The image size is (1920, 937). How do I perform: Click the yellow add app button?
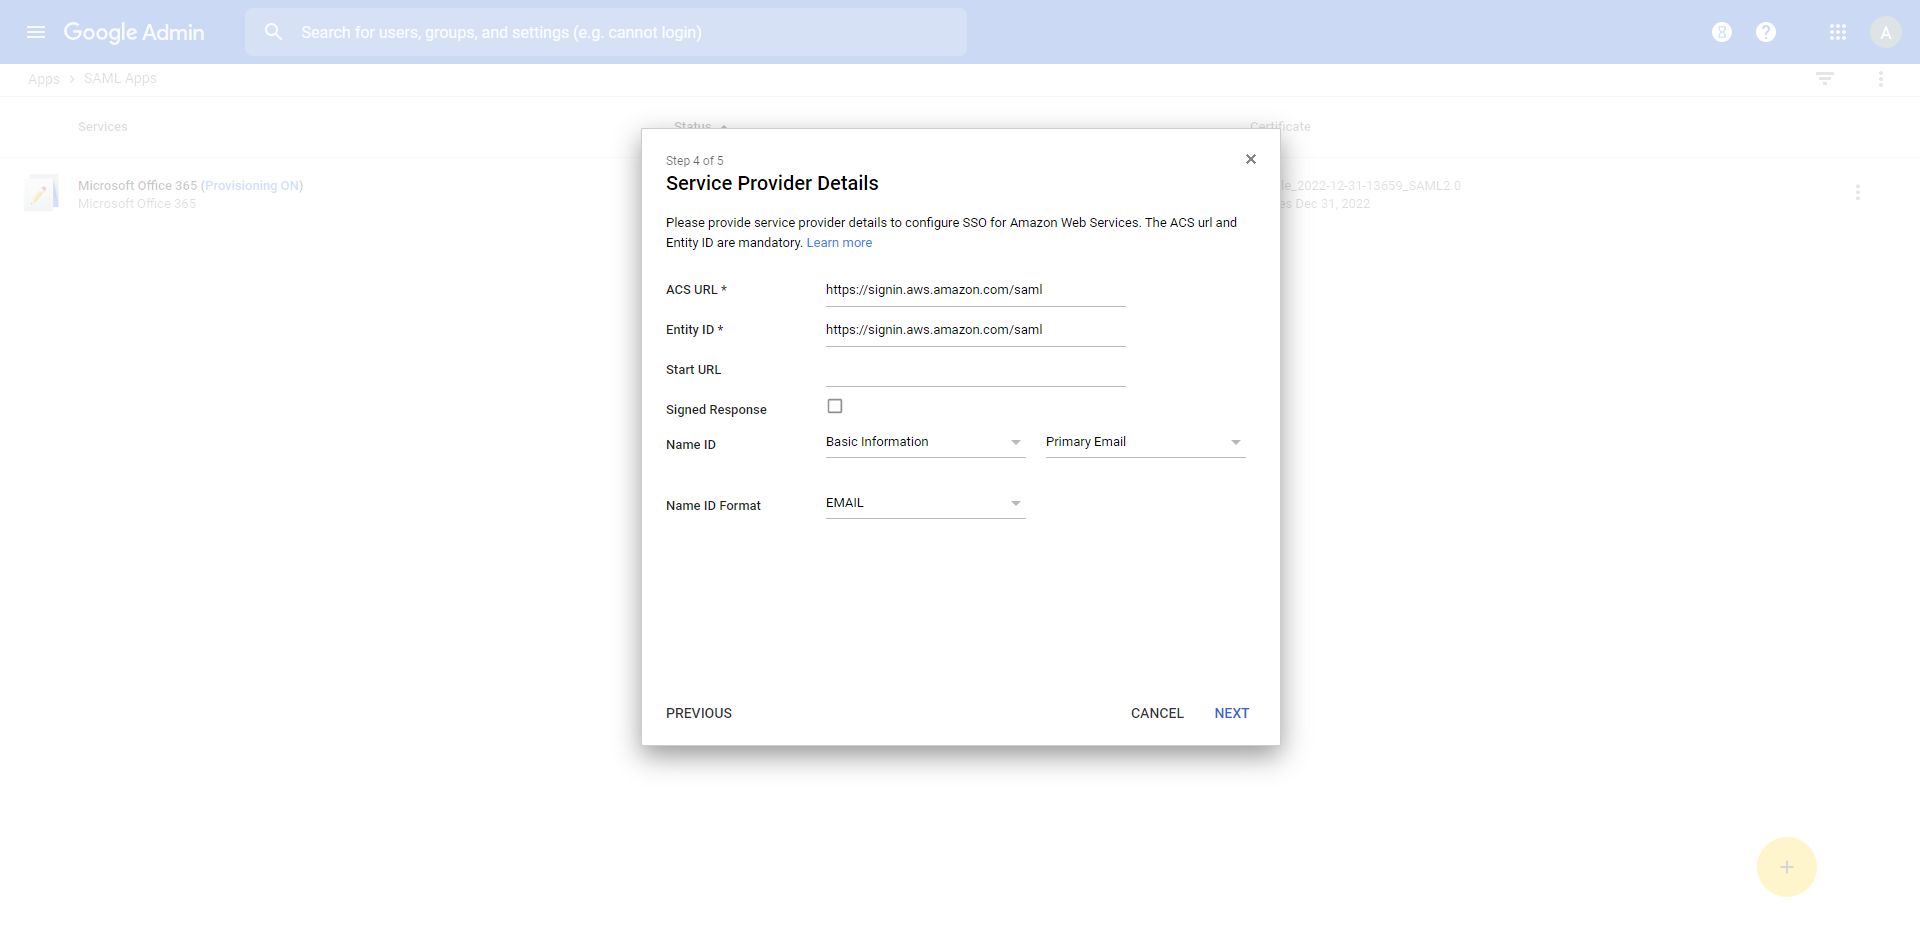click(x=1787, y=867)
